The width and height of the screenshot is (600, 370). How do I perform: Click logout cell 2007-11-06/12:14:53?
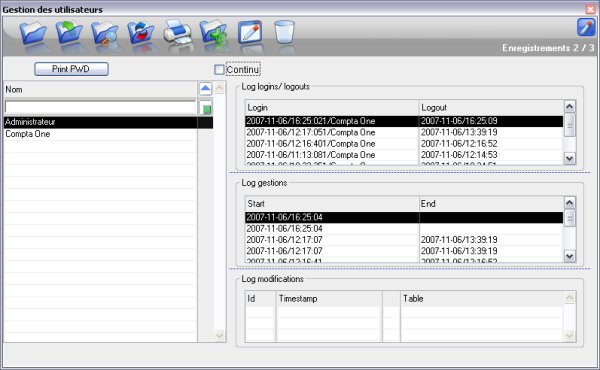pyautogui.click(x=491, y=155)
